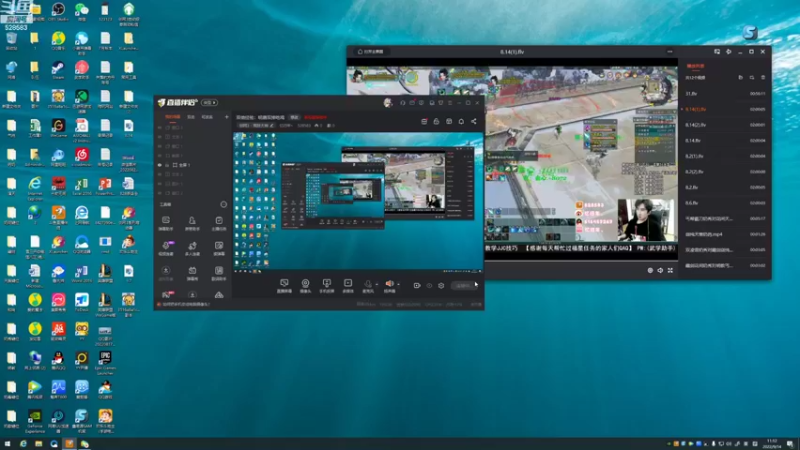
Task: Toggle the preview eye icon beside record button
Action: tap(429, 286)
